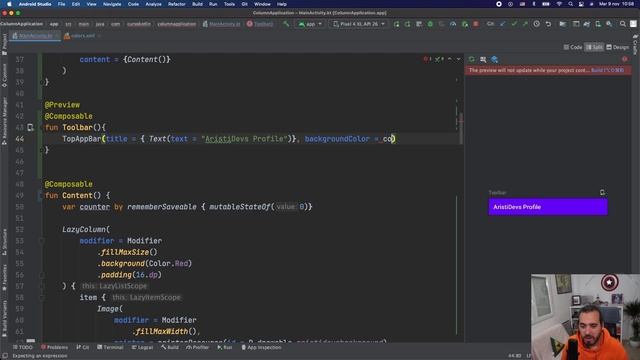This screenshot has height=360, width=640.
Task: Click the macOS Spotlight search icon
Action: coord(570,4)
